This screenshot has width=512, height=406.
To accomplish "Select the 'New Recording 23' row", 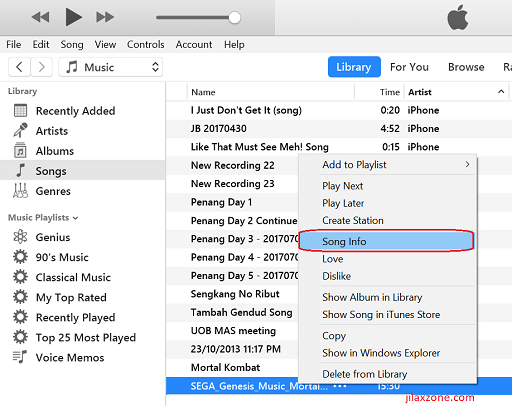I will pos(233,184).
